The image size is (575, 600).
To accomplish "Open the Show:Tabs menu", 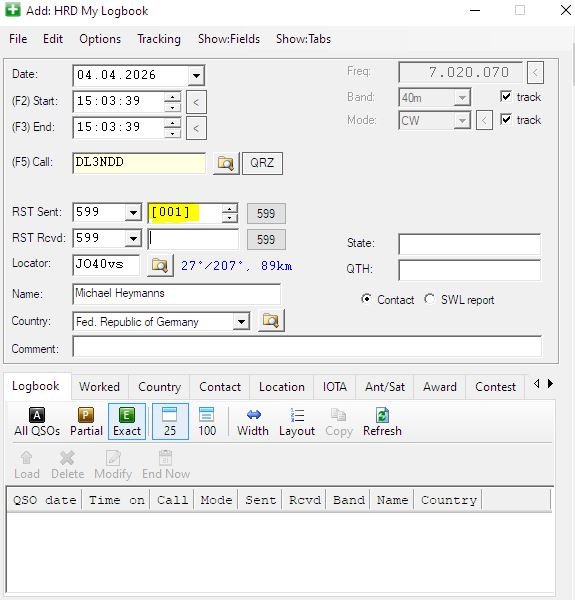I will (x=303, y=39).
